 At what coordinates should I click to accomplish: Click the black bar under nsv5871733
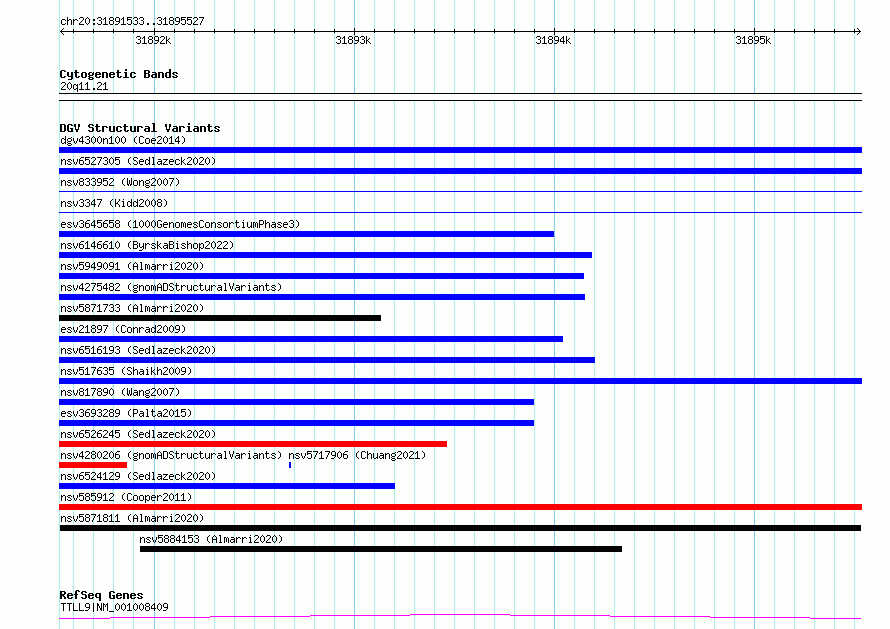point(220,318)
